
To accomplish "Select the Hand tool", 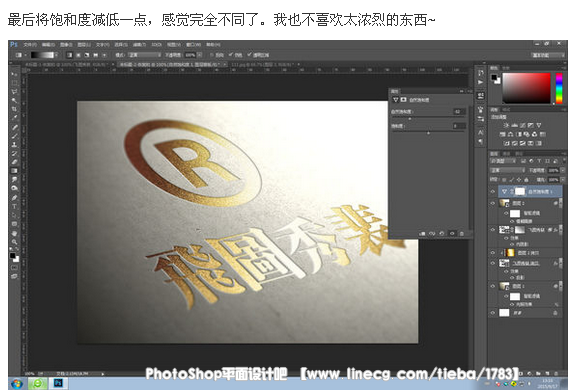I will [14, 233].
